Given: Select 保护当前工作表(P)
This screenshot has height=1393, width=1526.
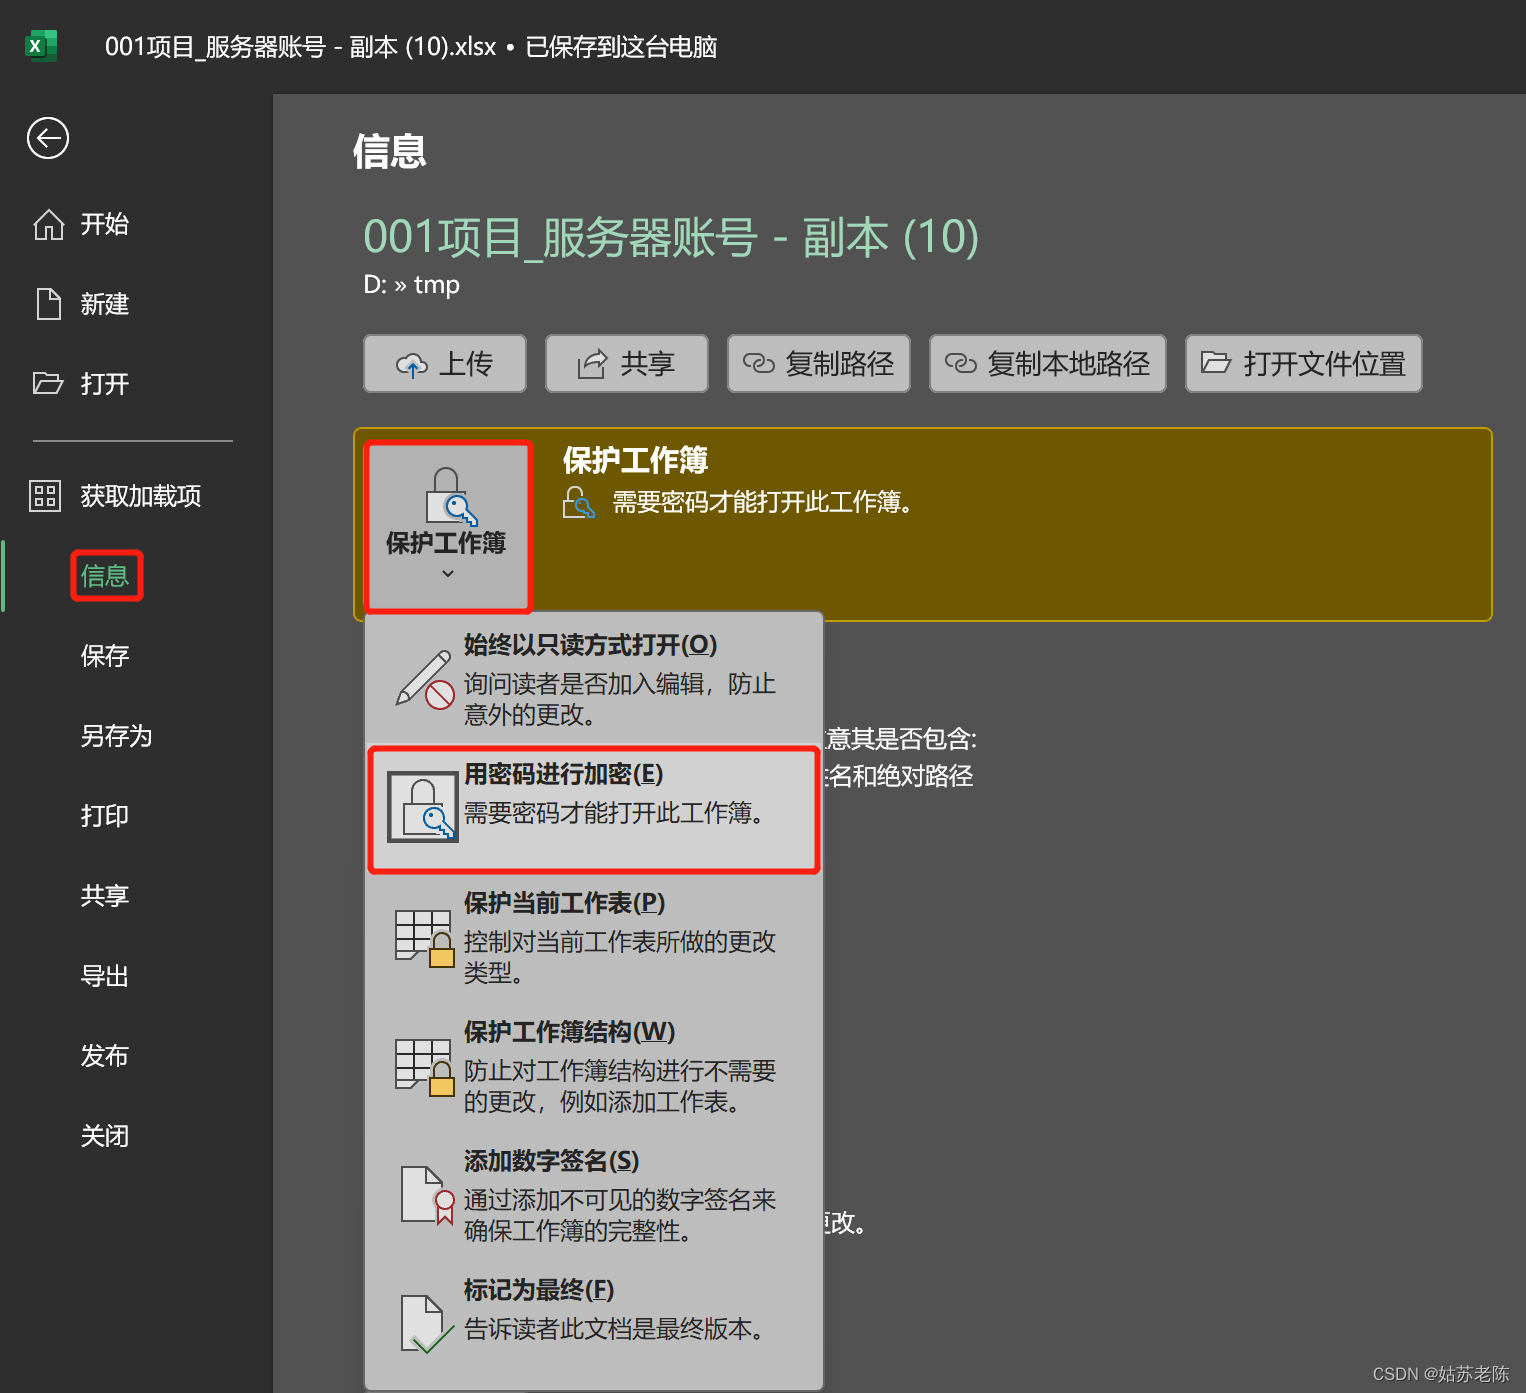Looking at the screenshot, I should [594, 937].
